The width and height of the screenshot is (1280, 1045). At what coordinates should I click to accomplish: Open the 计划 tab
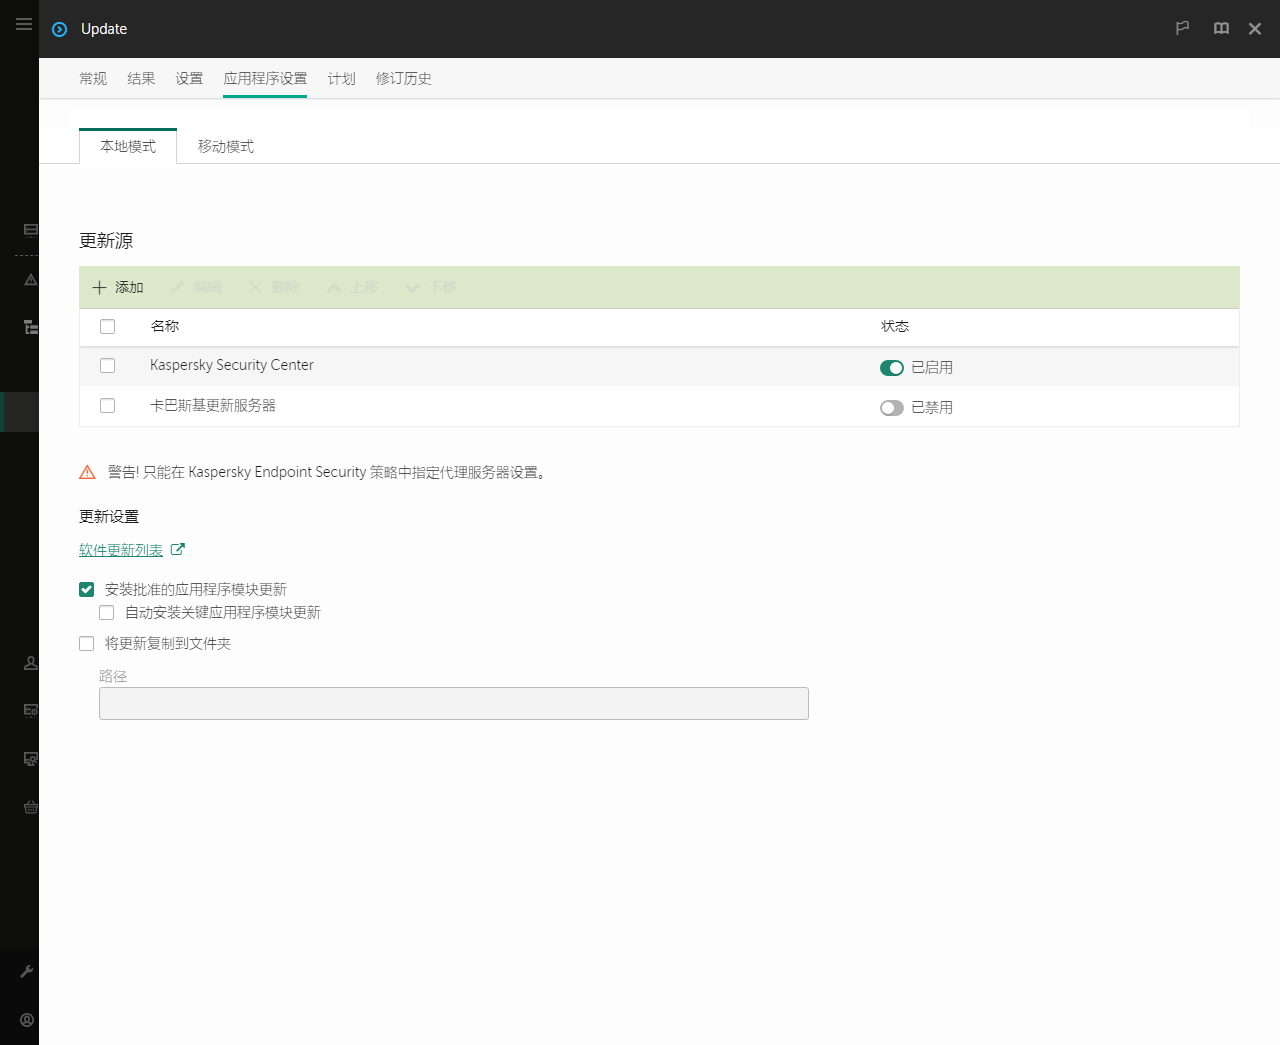coord(341,78)
